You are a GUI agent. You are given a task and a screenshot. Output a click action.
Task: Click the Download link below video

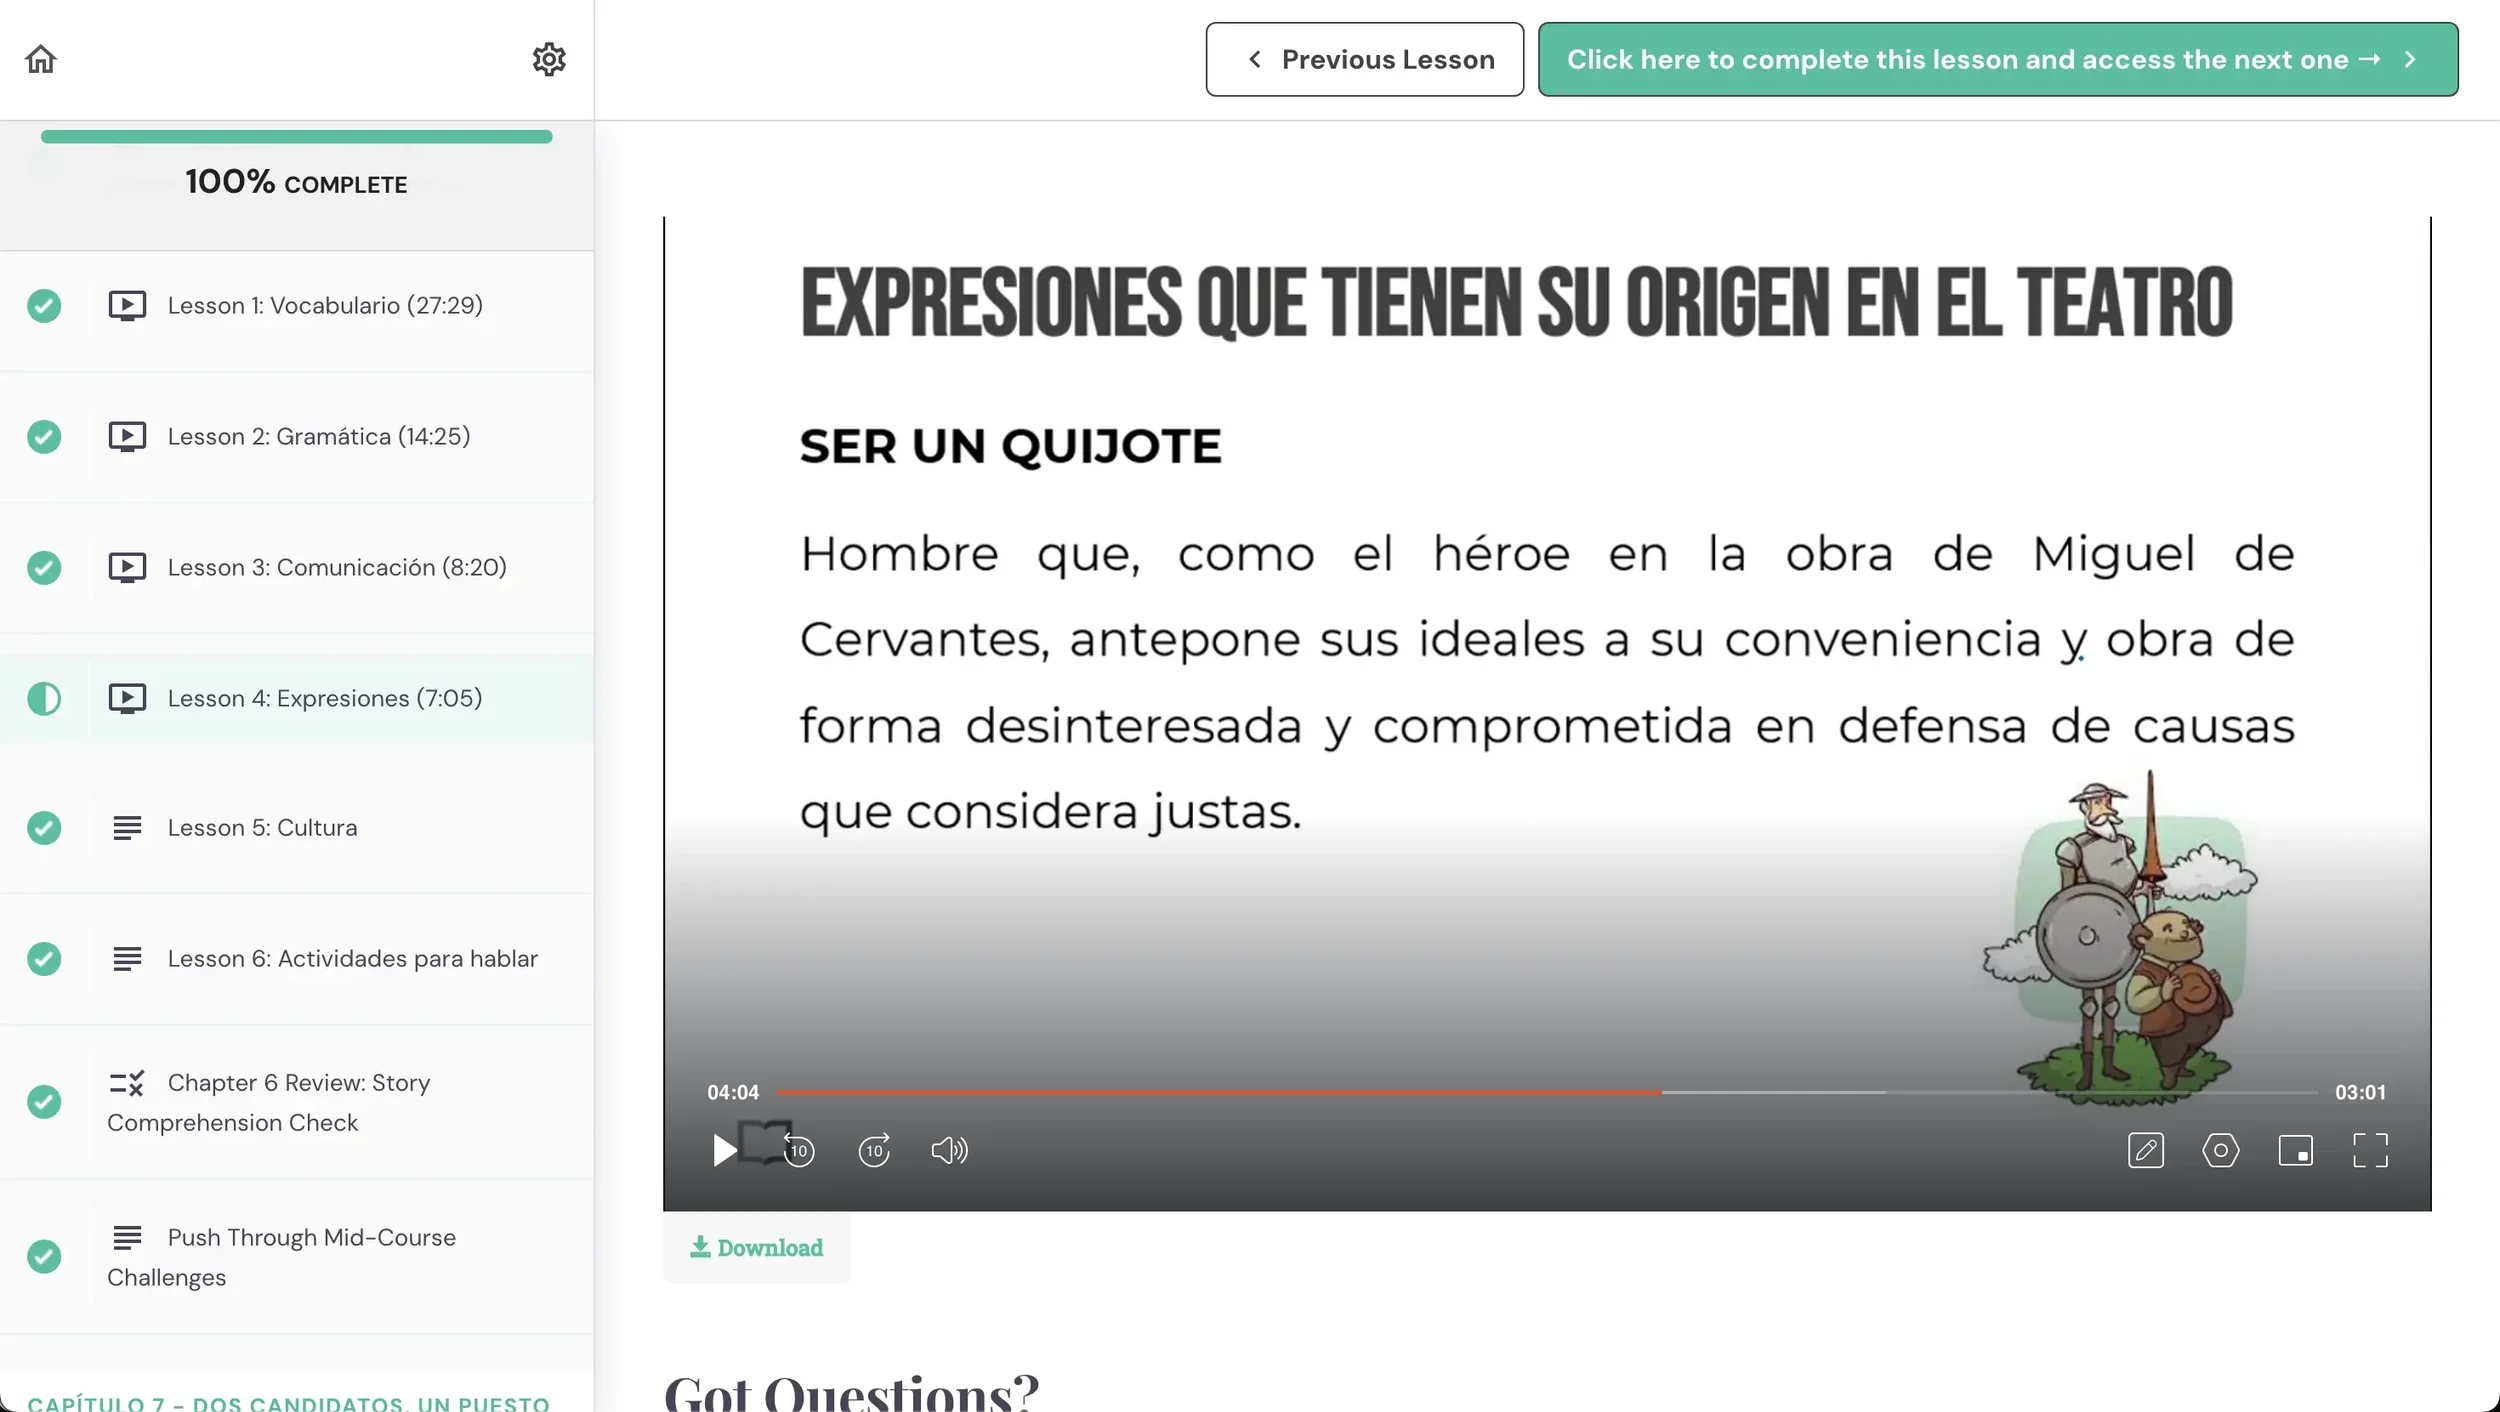[757, 1247]
